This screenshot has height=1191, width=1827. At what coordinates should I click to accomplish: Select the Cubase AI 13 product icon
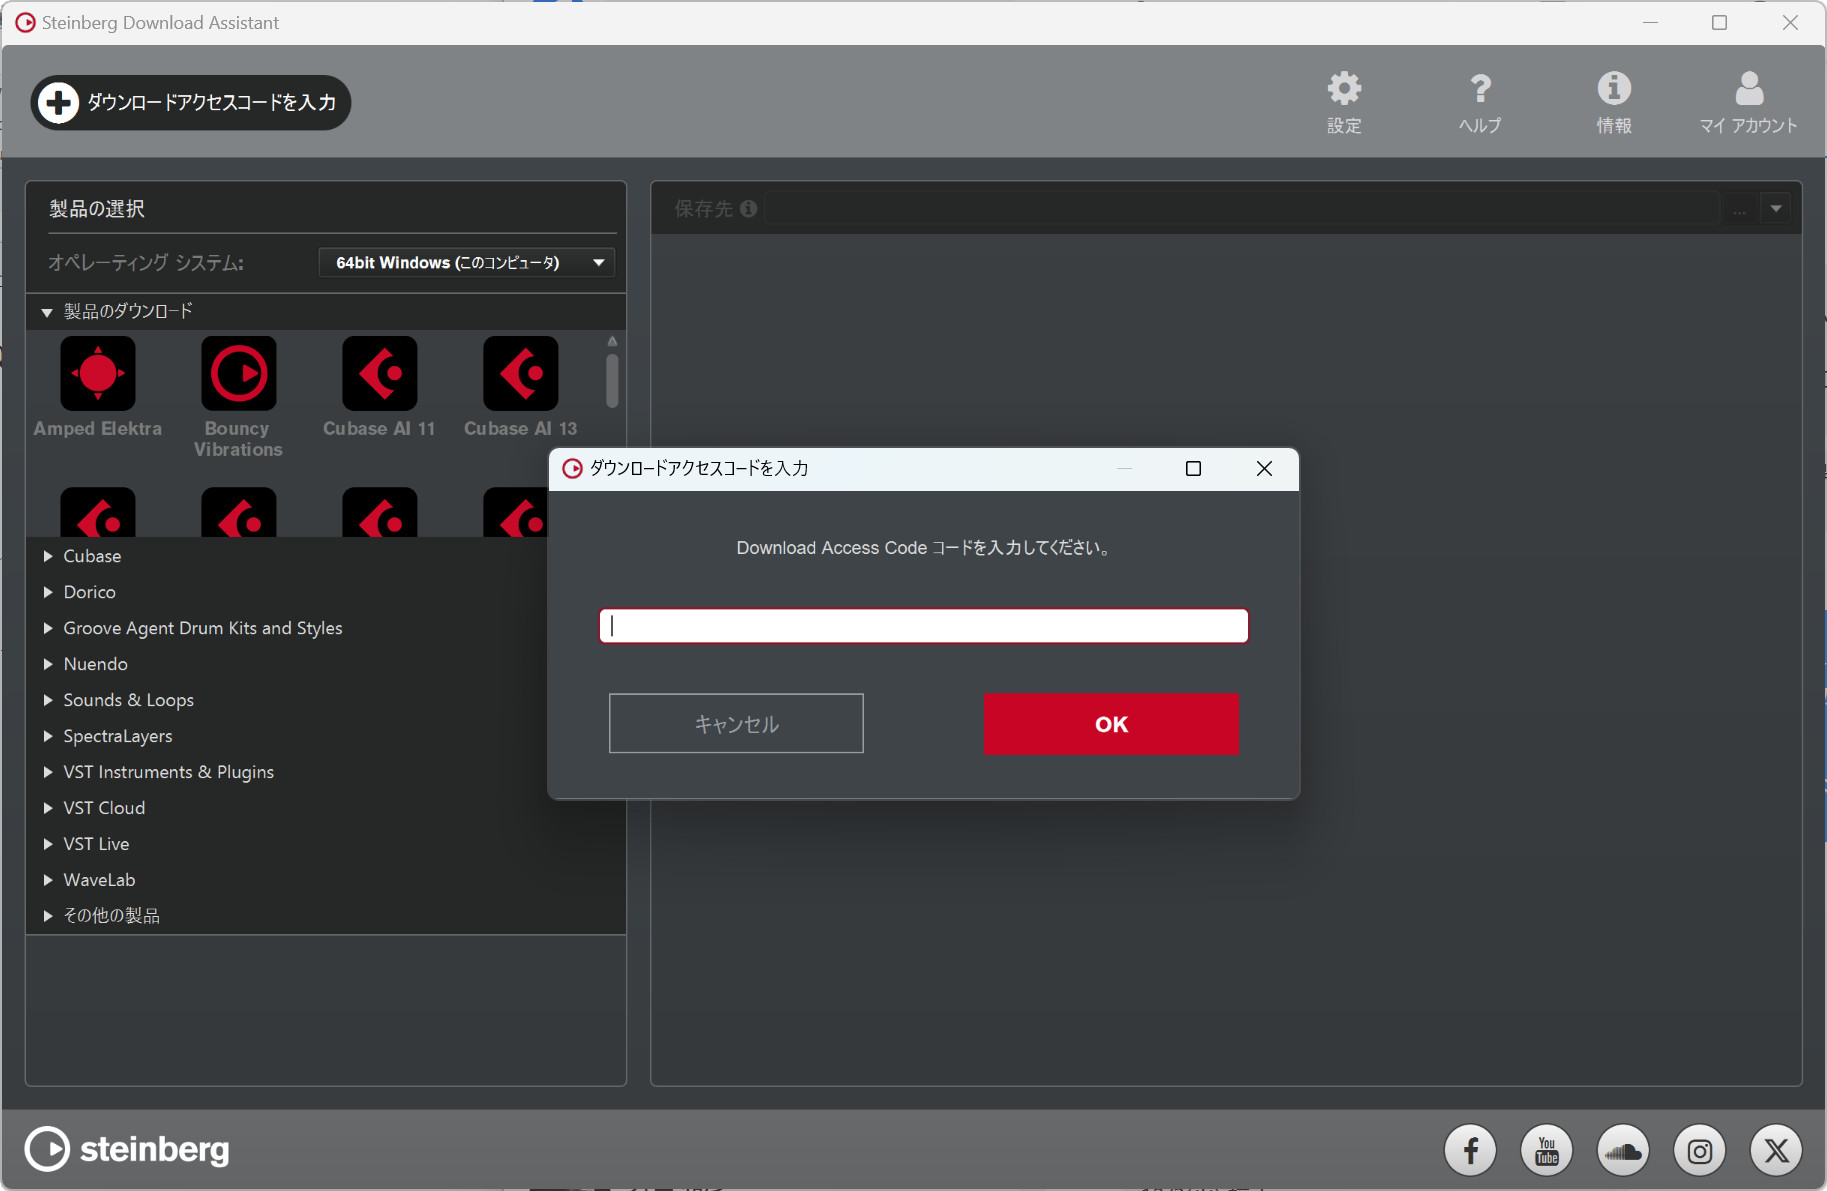[521, 374]
